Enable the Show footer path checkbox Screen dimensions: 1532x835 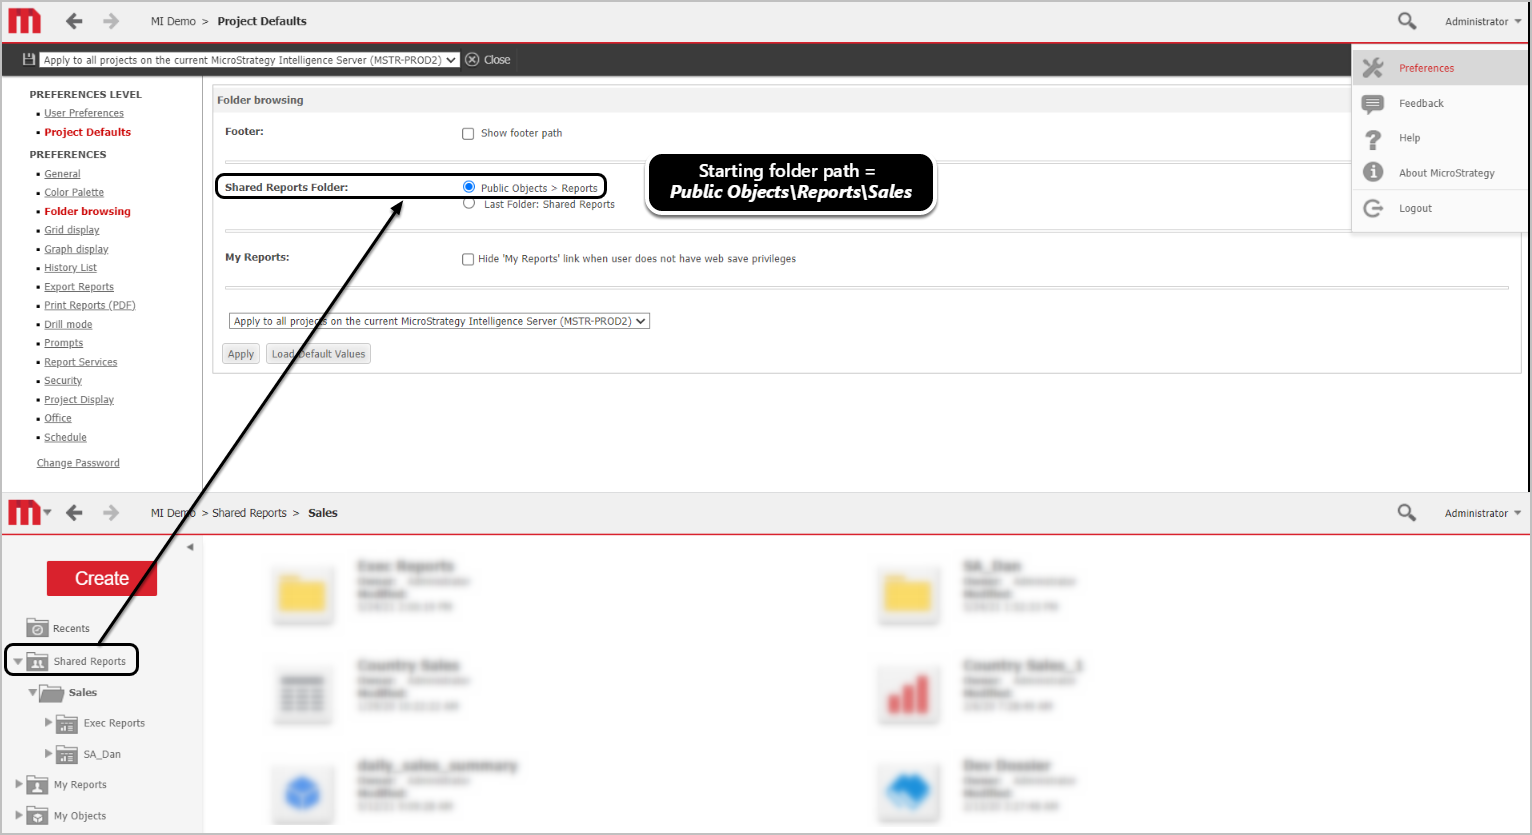(x=468, y=134)
